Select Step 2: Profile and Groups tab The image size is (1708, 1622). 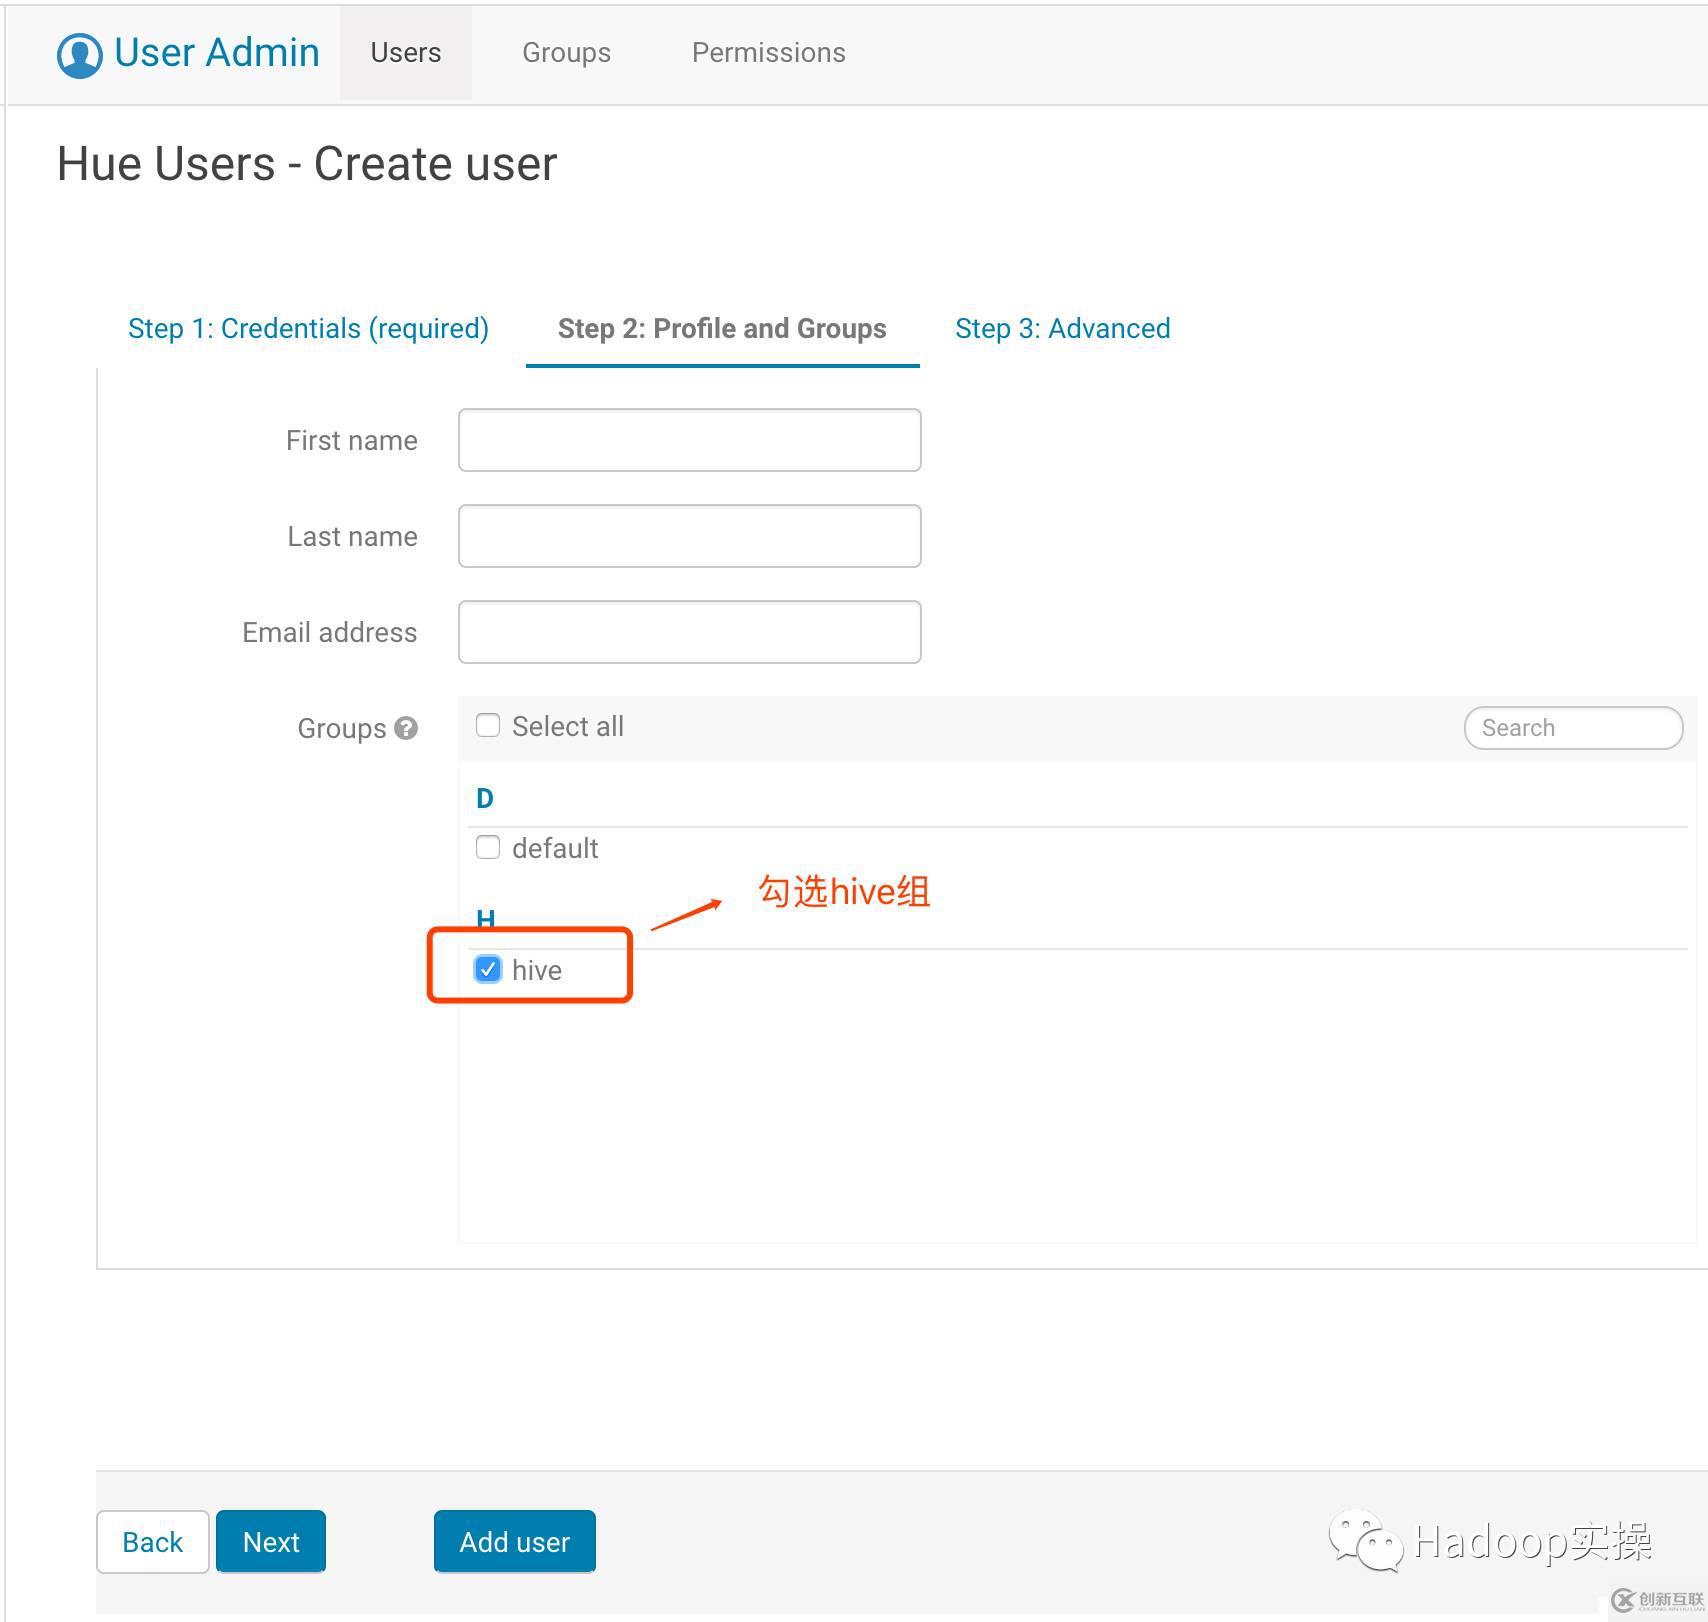[722, 329]
